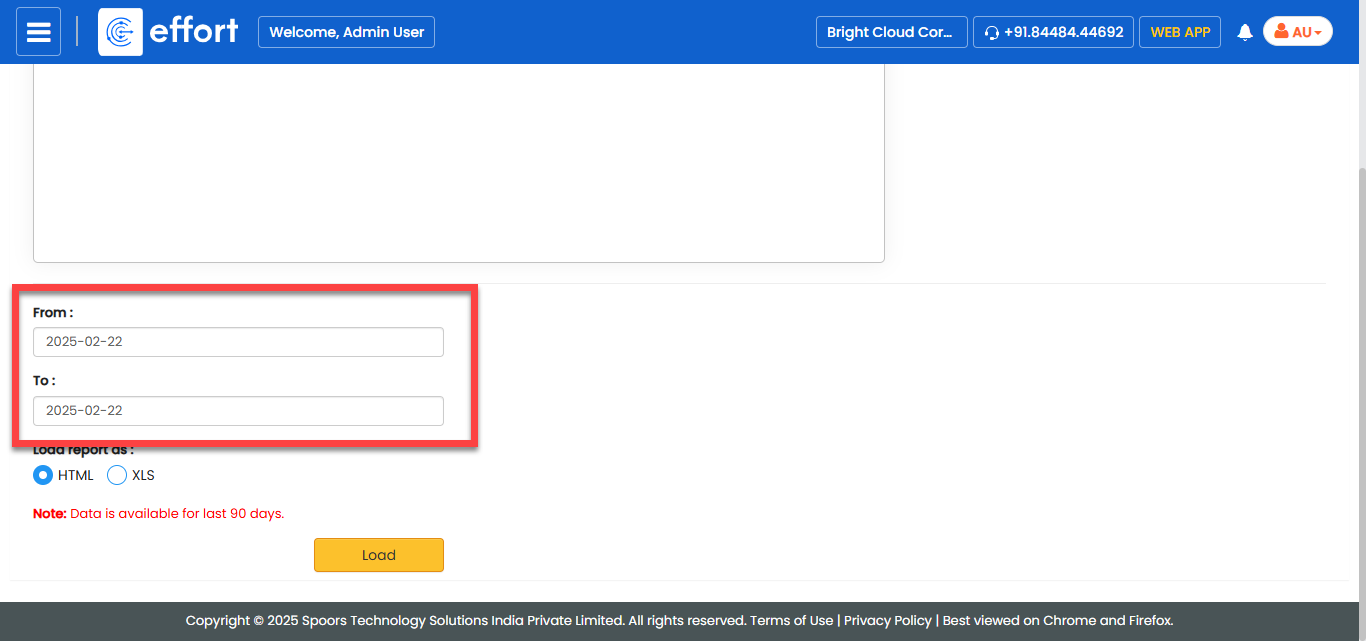Click the Effort logo icon

tap(120, 32)
